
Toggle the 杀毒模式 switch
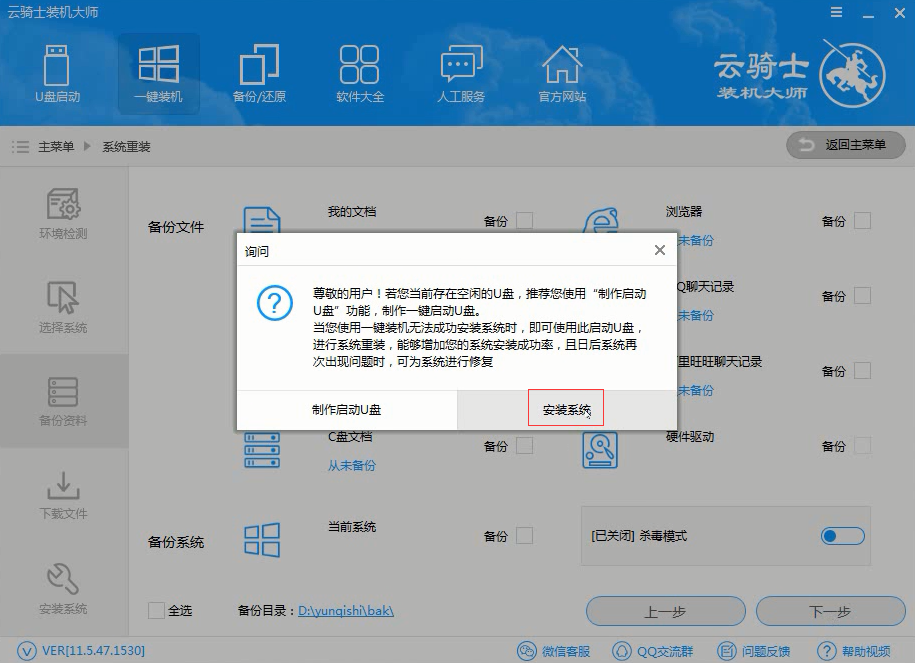point(842,537)
